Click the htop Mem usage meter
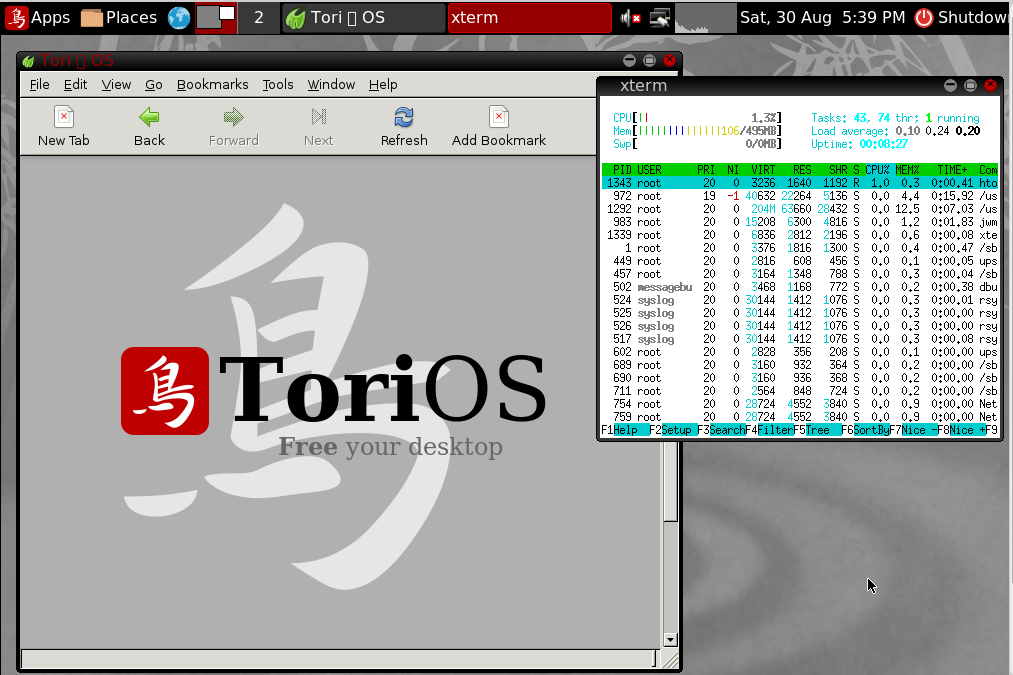Viewport: 1013px width, 675px height. [697, 131]
